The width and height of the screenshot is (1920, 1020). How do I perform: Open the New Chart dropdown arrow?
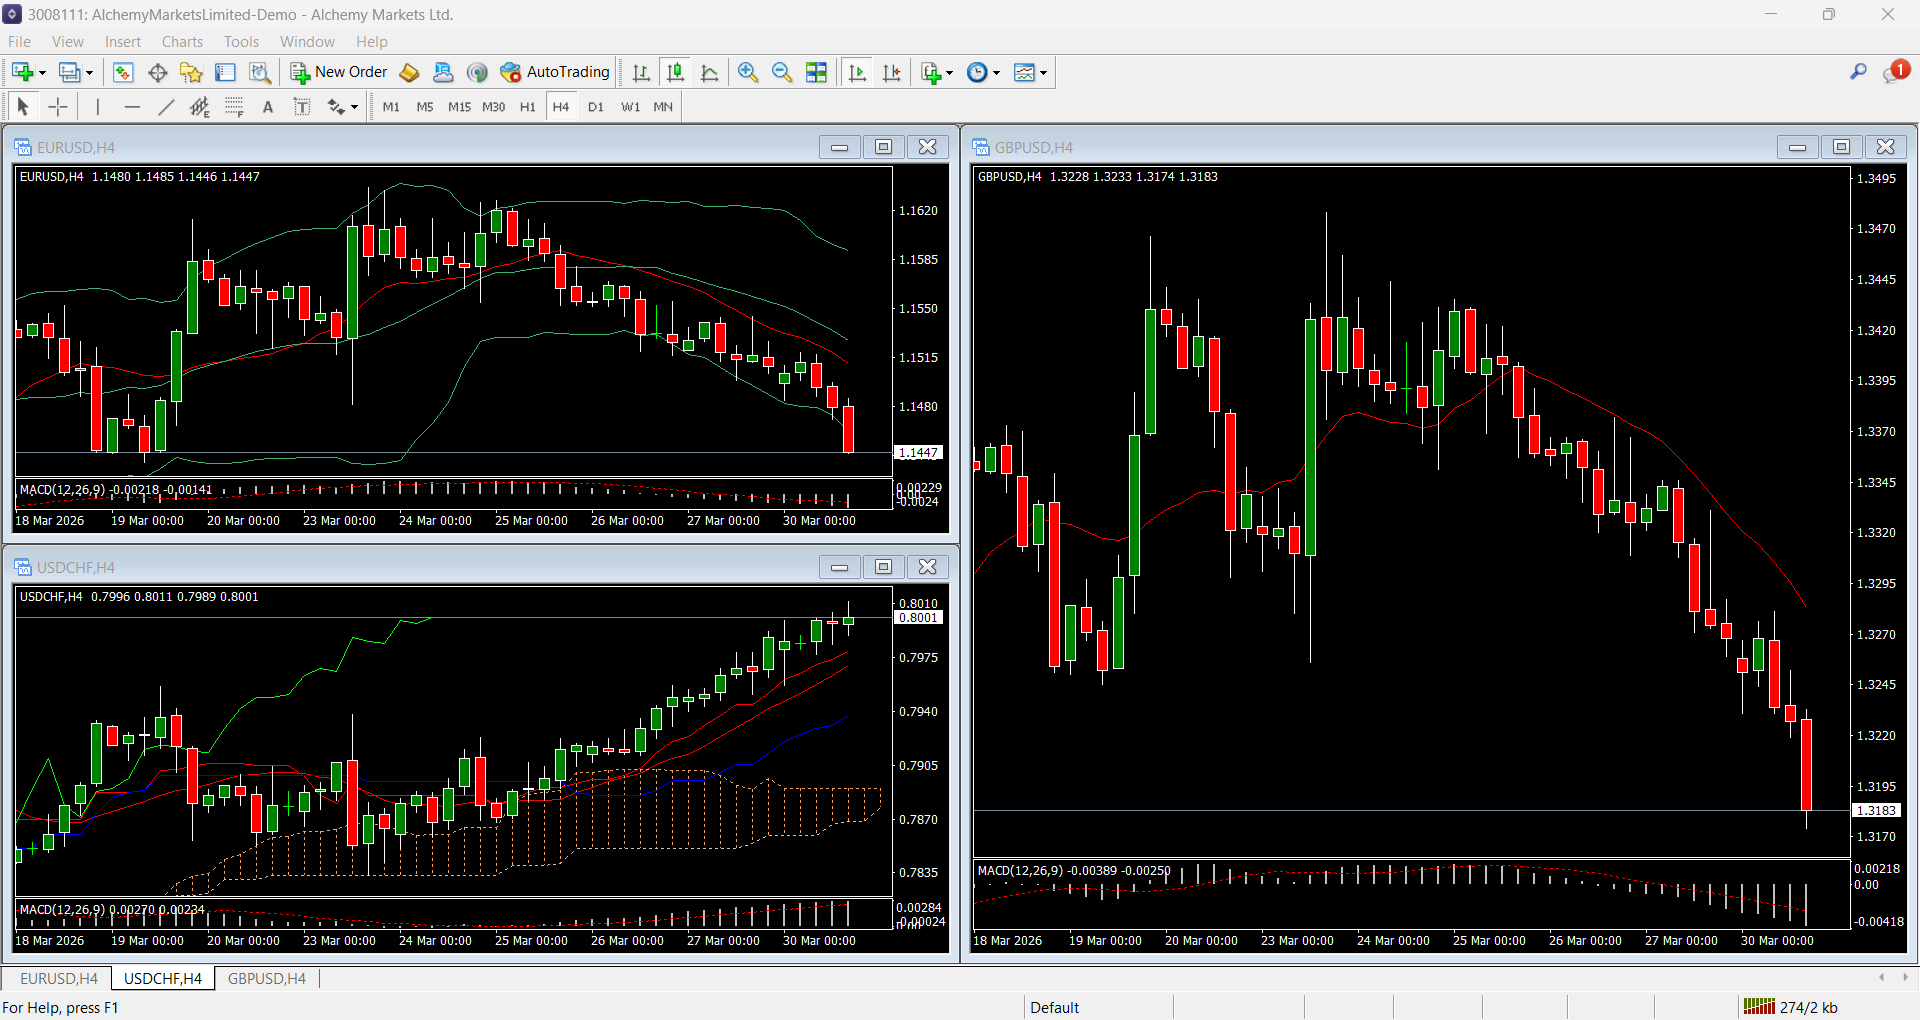pos(42,73)
